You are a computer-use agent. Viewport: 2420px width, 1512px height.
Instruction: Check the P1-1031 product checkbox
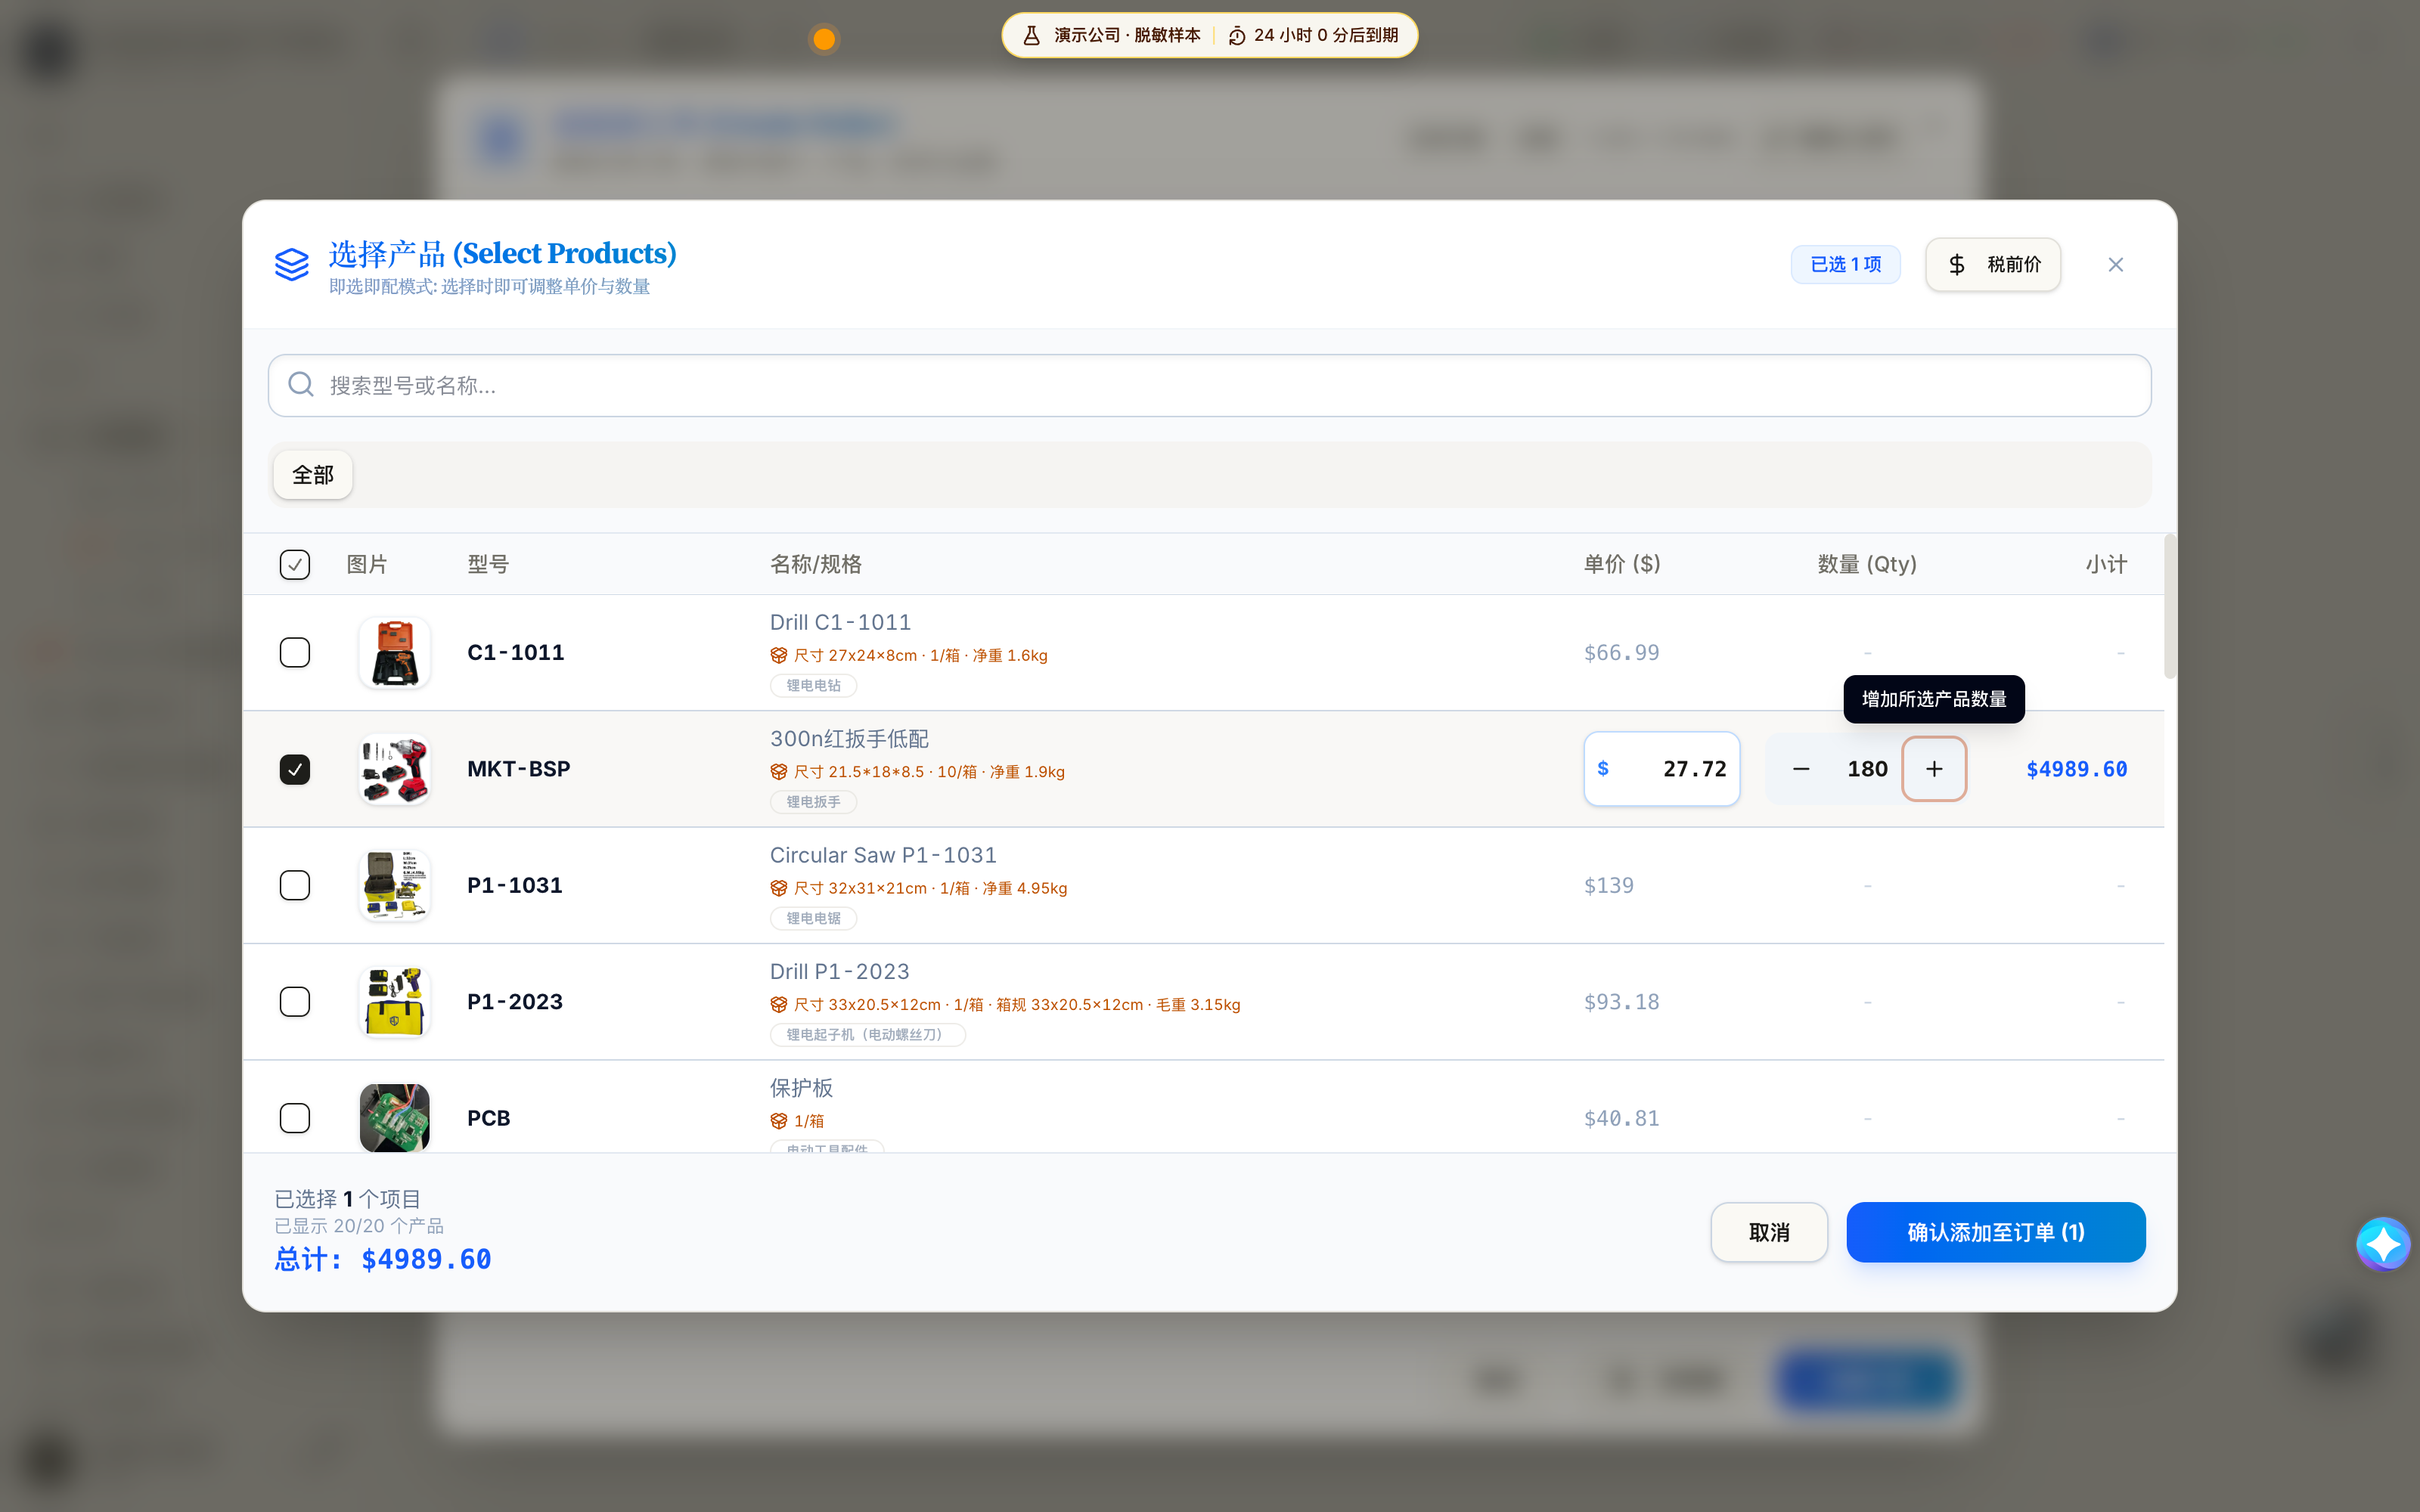294,886
